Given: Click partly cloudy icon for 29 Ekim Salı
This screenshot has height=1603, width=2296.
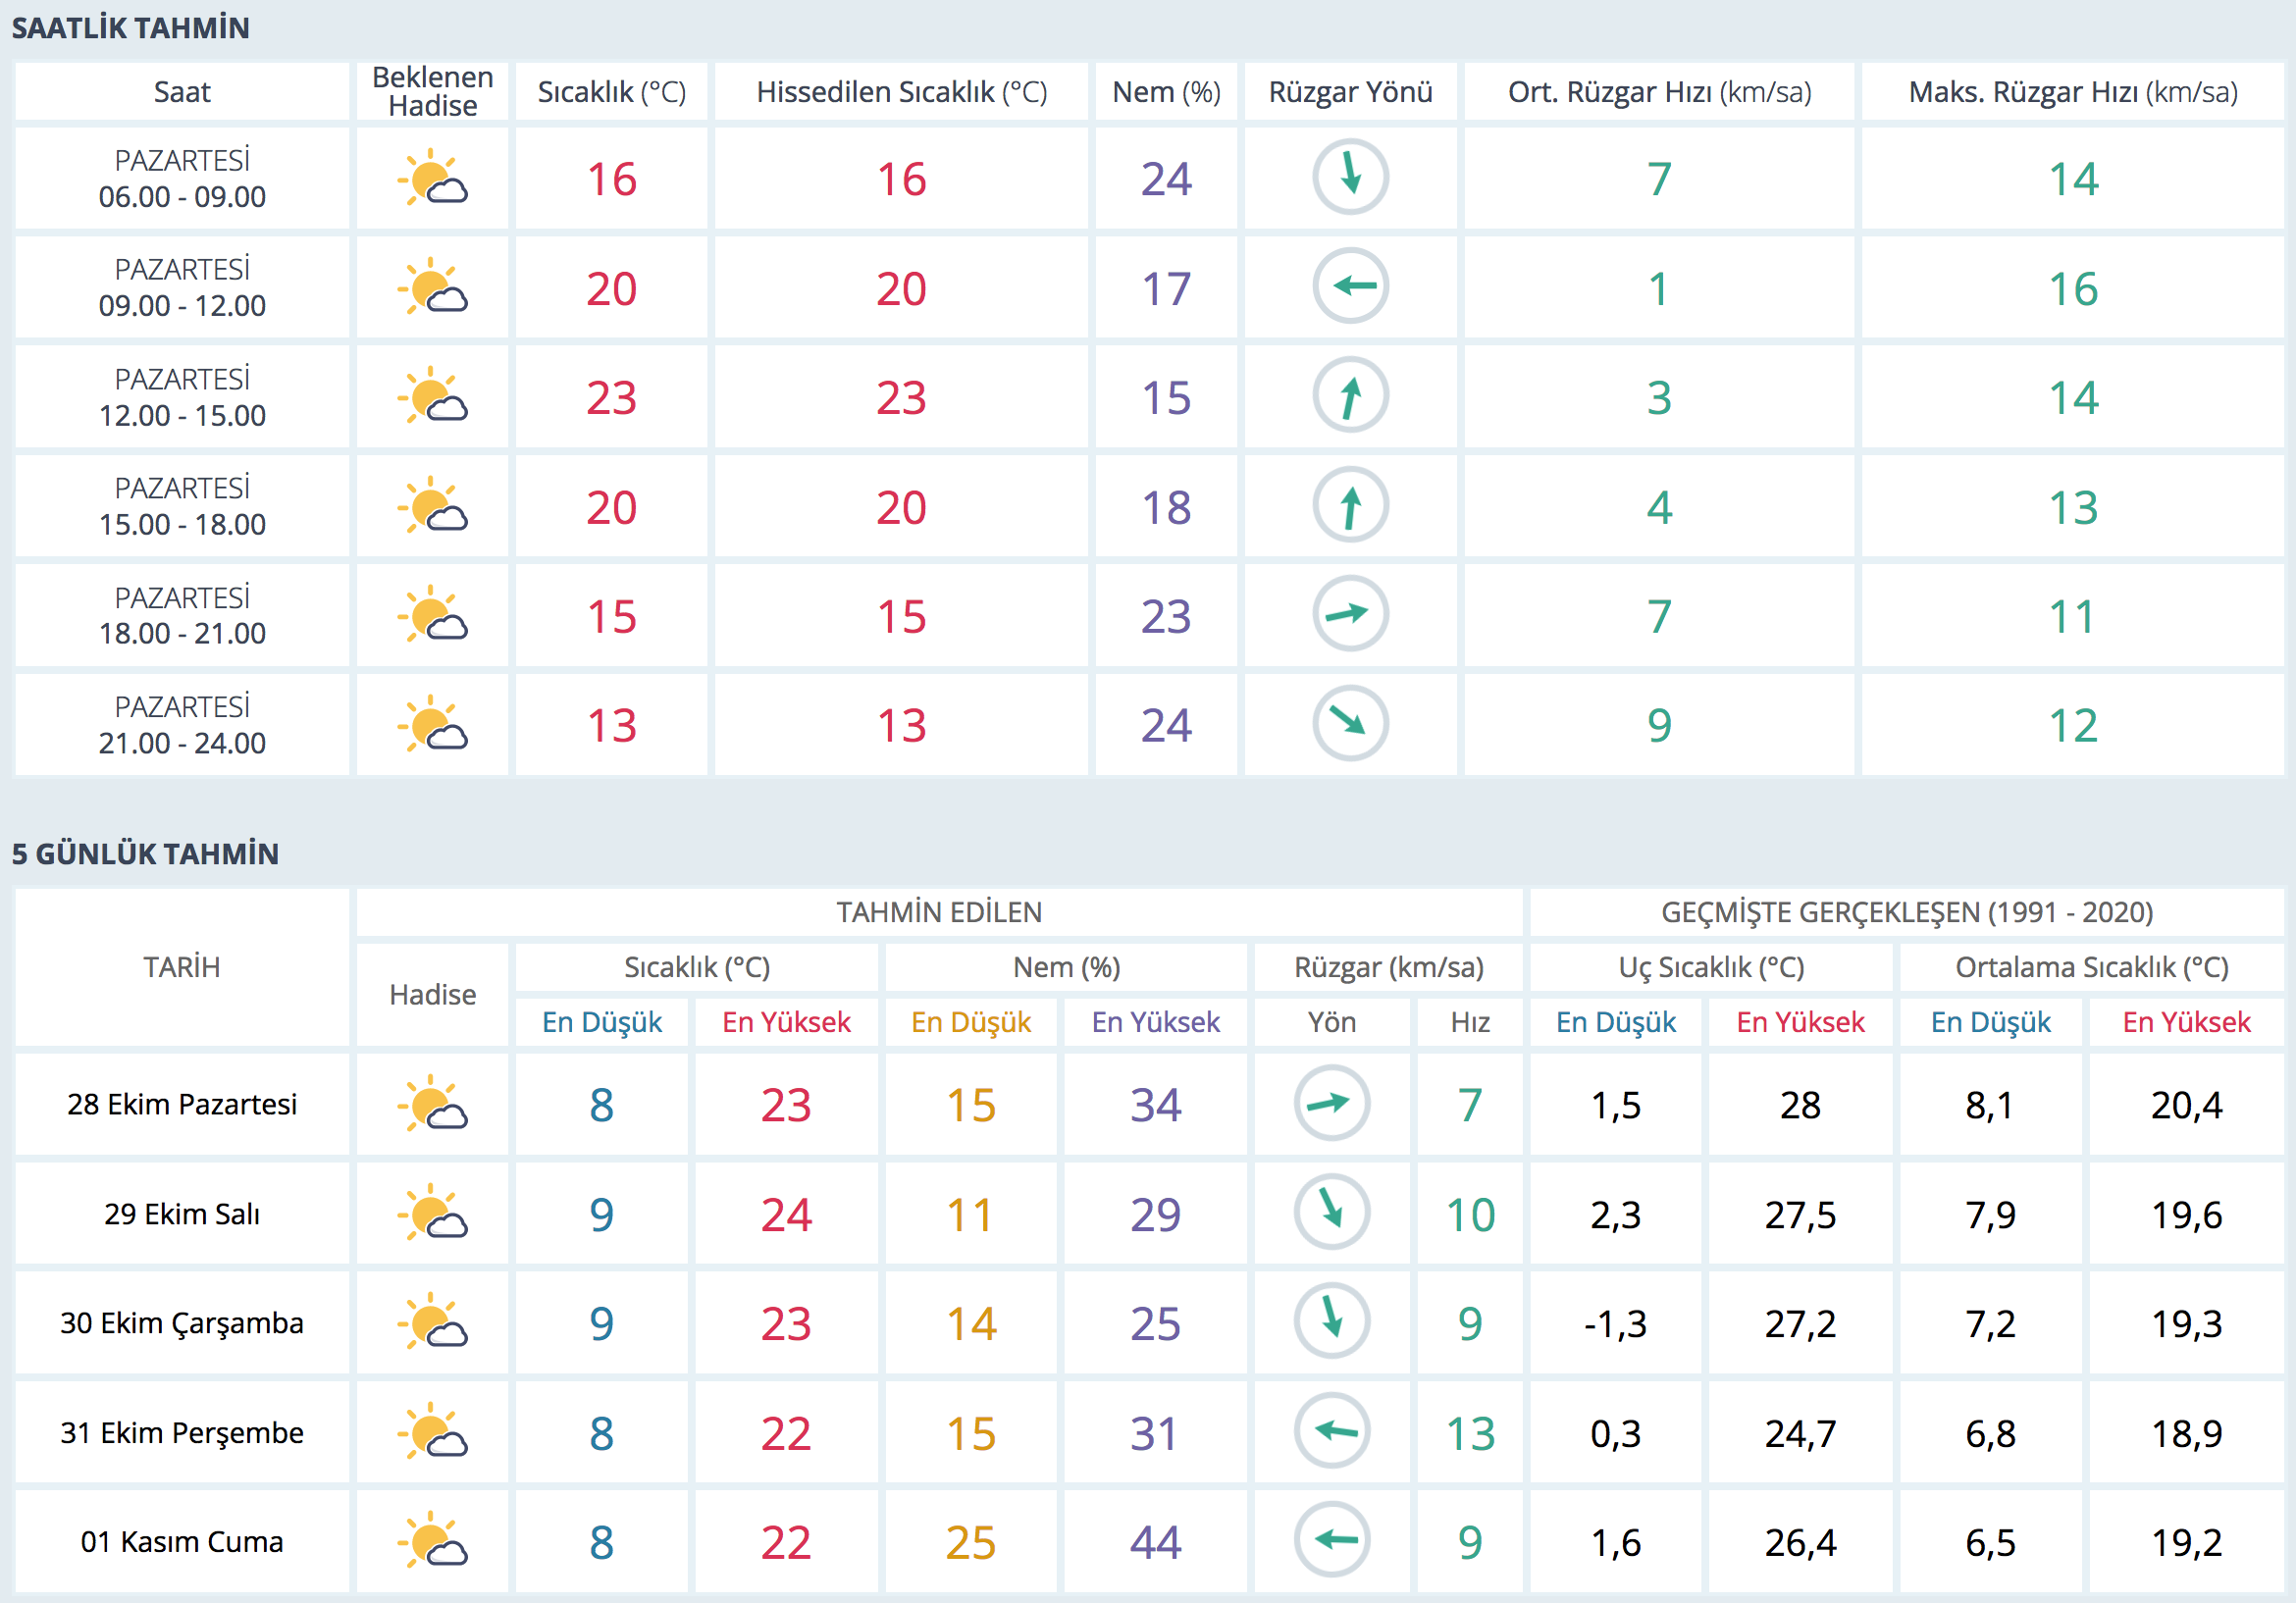Looking at the screenshot, I should (x=432, y=1213).
